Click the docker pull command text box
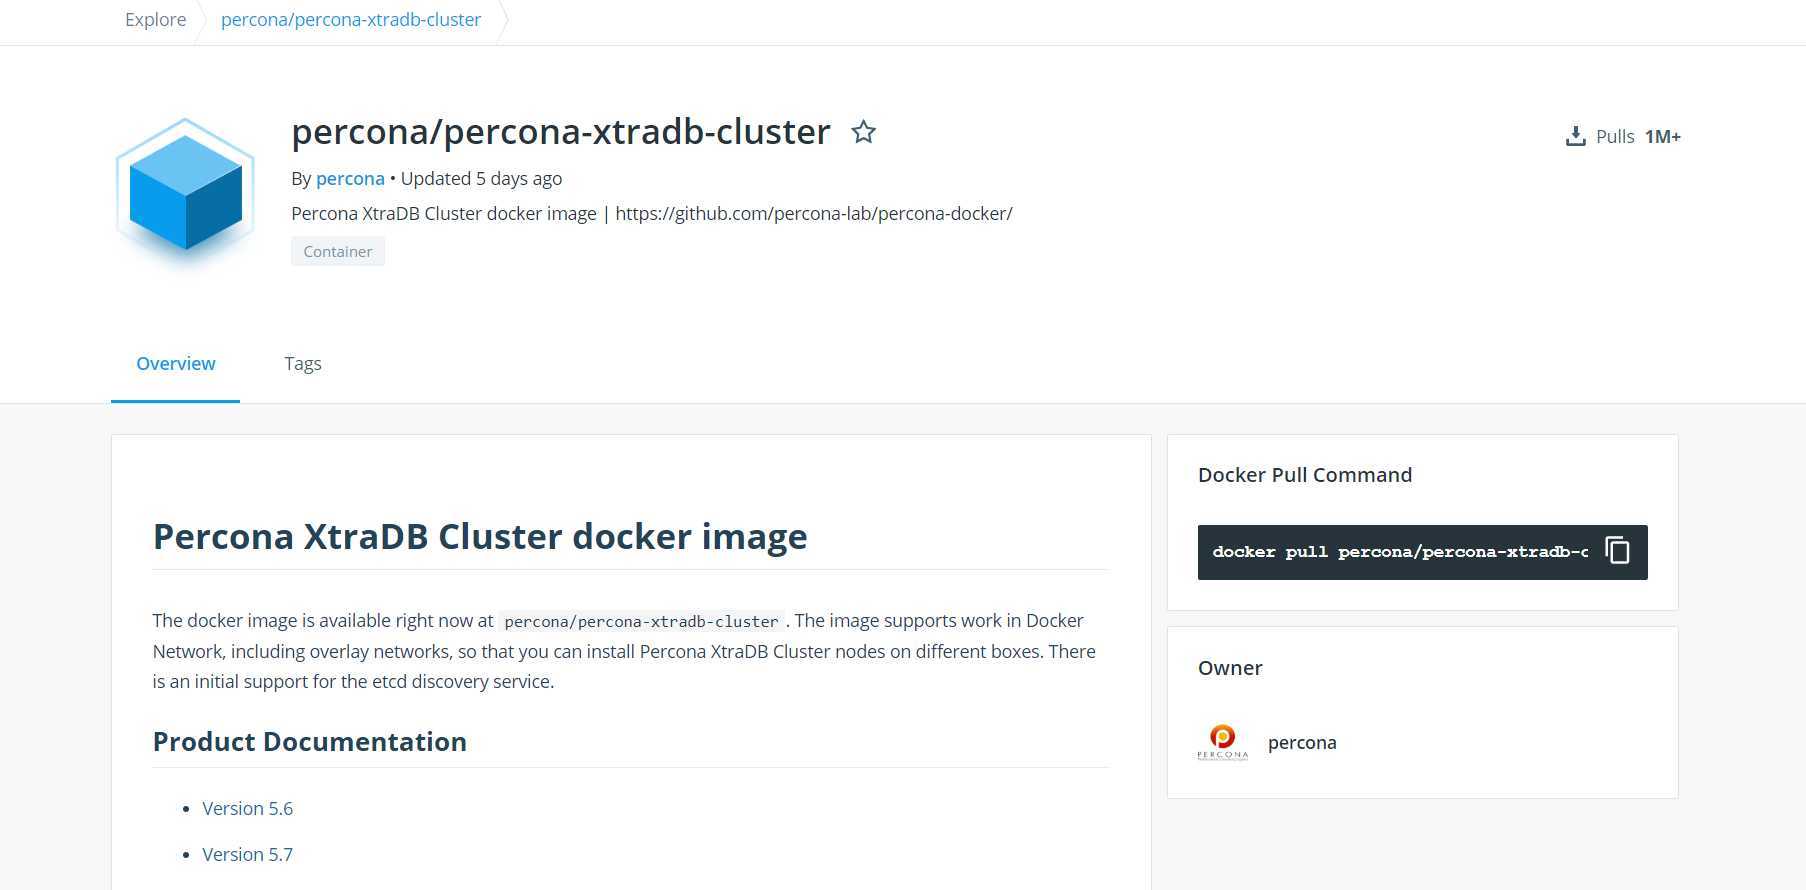The height and width of the screenshot is (890, 1806). tap(1400, 552)
